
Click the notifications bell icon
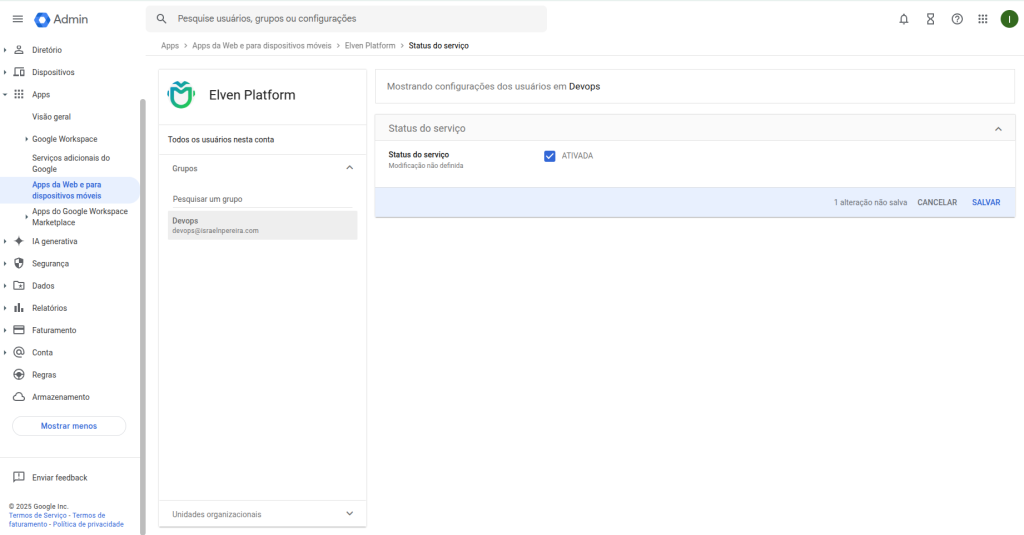click(x=904, y=19)
